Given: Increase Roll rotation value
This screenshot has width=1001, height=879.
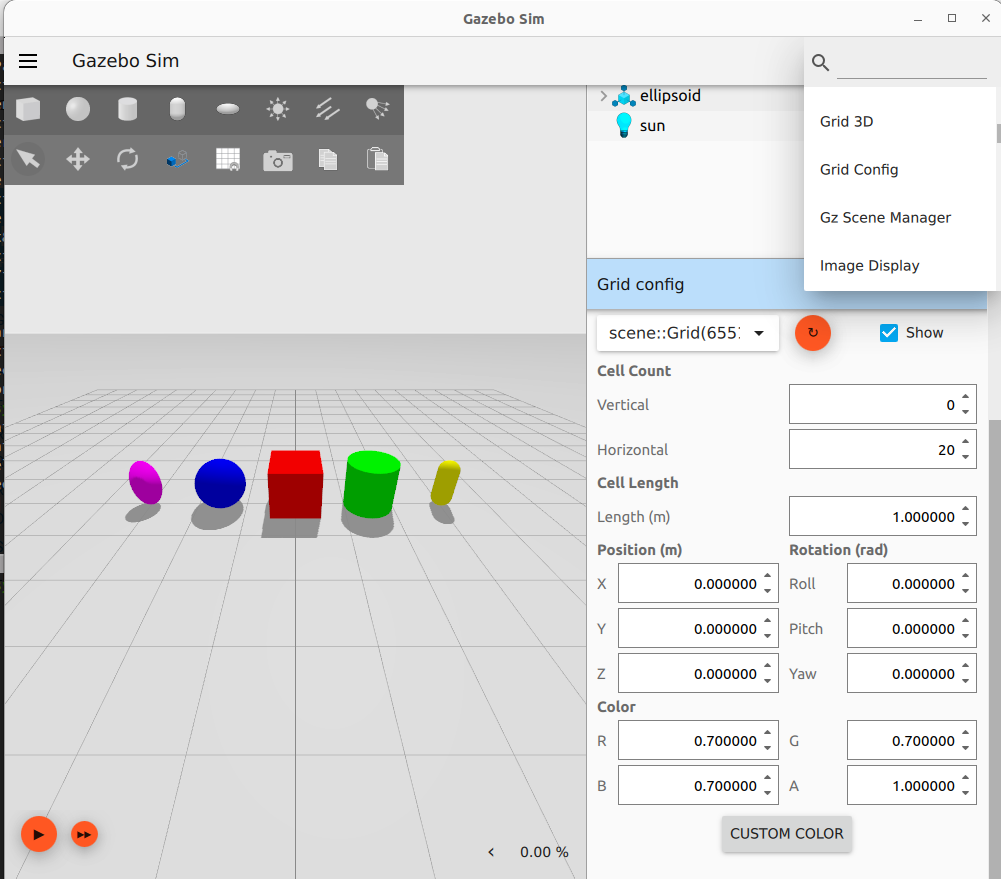Looking at the screenshot, I should click(x=965, y=576).
